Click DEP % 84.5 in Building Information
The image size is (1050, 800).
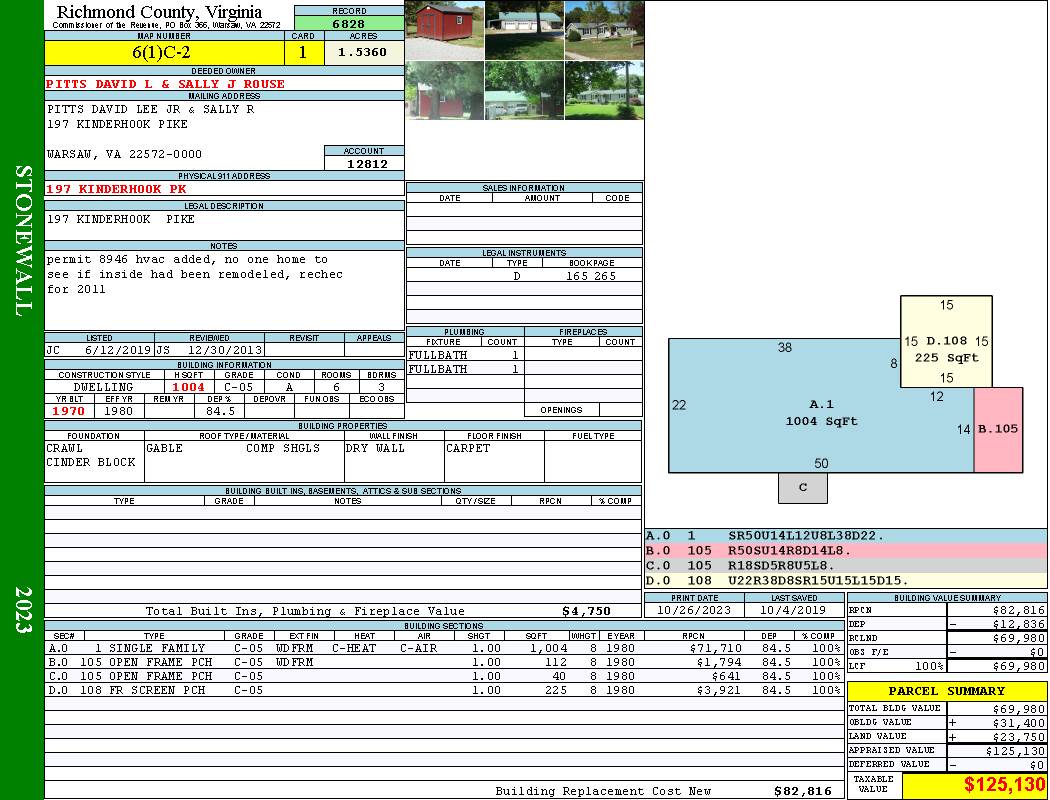coord(220,411)
